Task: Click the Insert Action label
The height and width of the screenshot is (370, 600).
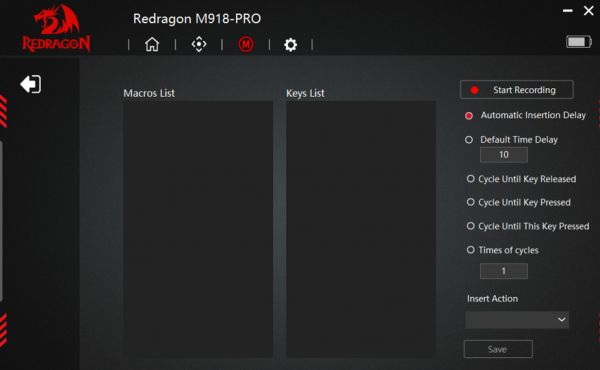Action: click(492, 298)
